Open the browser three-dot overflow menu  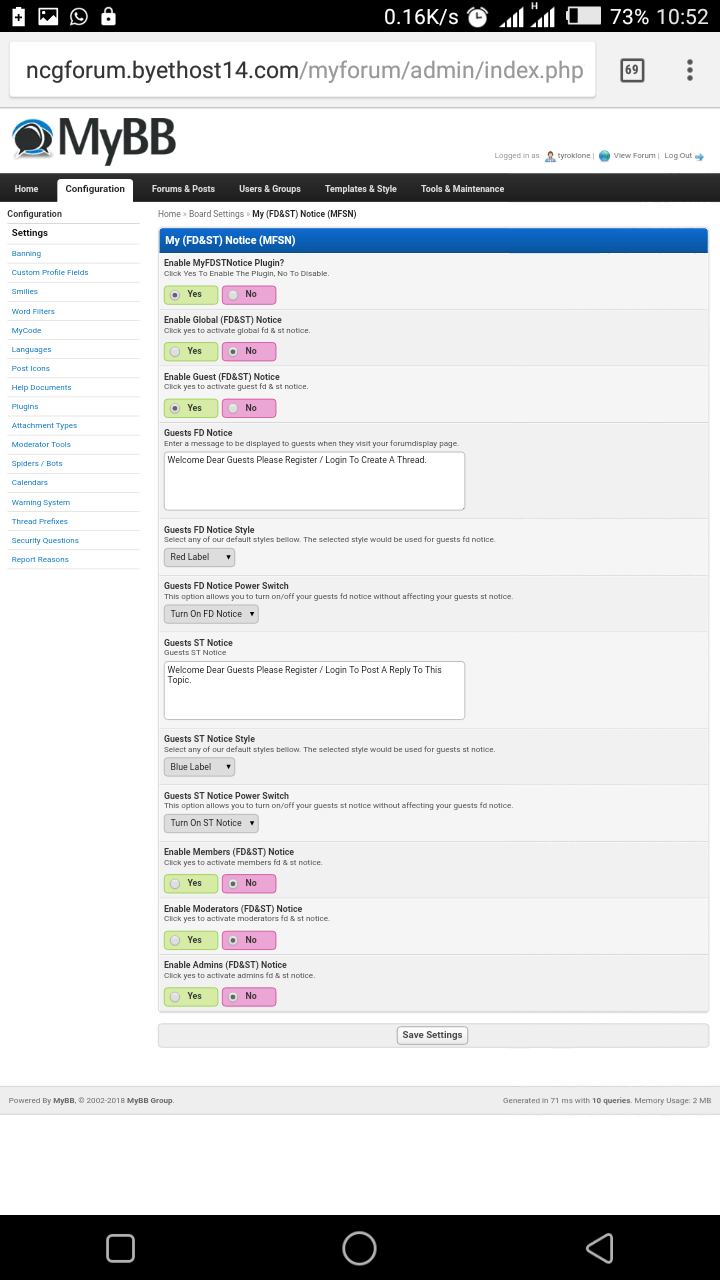click(689, 70)
